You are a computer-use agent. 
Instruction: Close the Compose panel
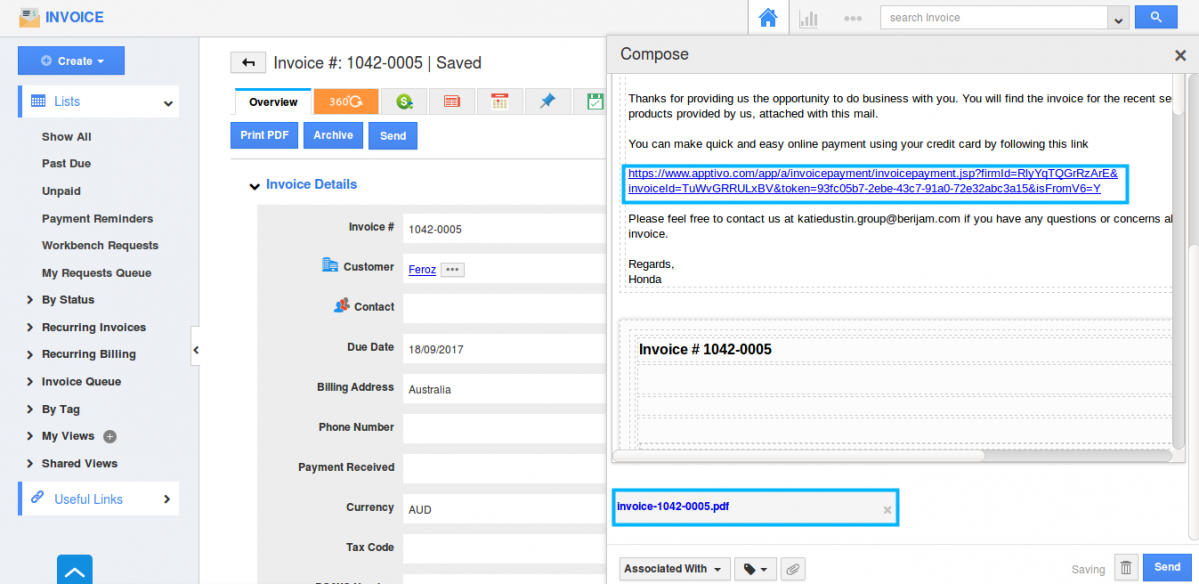click(x=1180, y=55)
